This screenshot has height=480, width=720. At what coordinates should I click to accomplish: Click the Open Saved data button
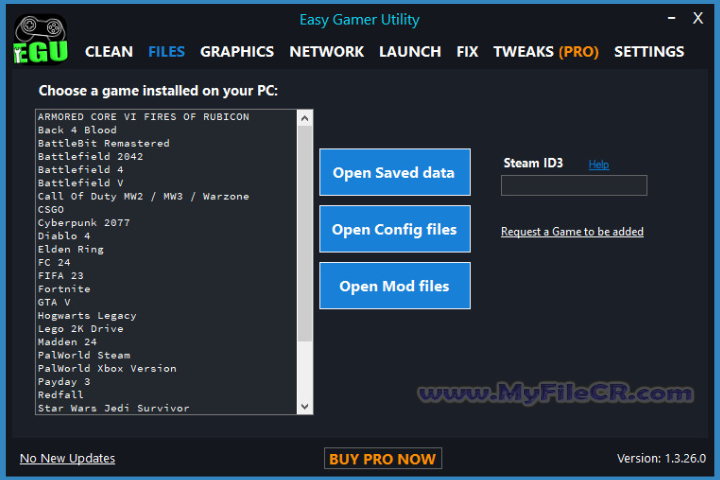coord(395,172)
